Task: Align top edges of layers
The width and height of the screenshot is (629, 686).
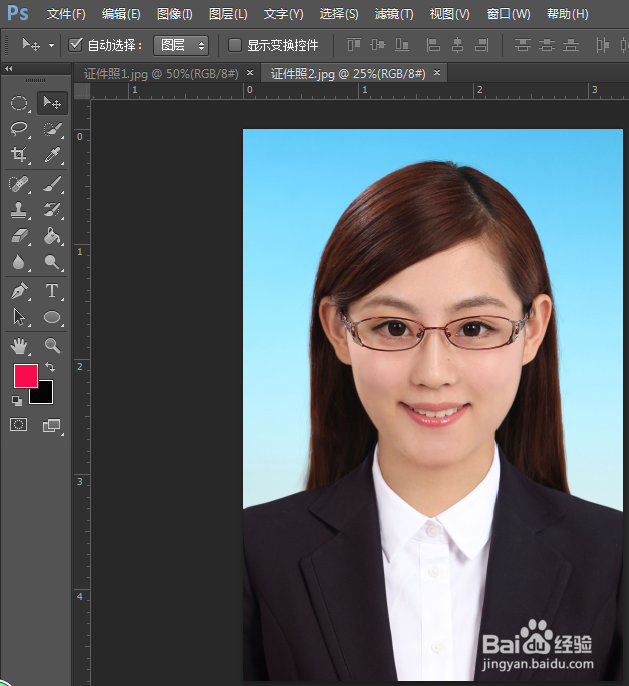Action: click(354, 45)
